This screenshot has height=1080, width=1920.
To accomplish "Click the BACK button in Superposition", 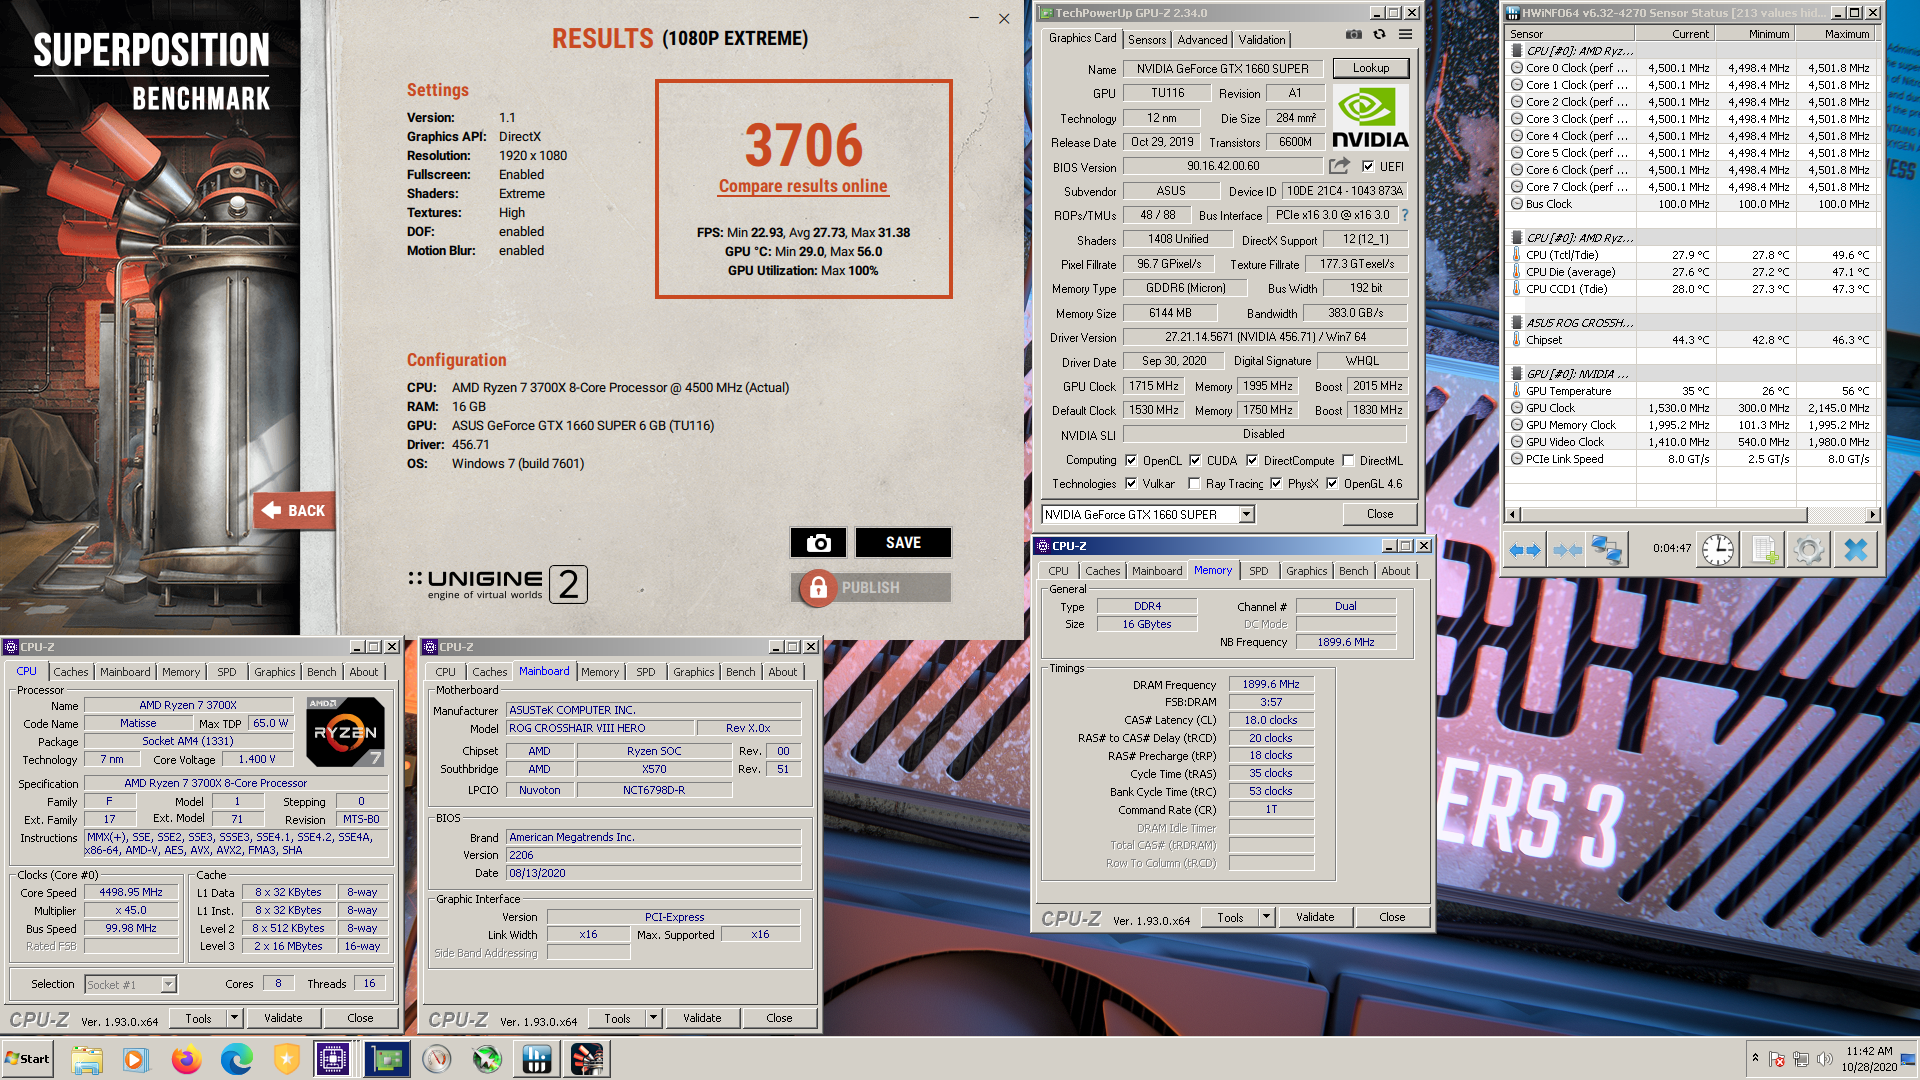I will [294, 511].
